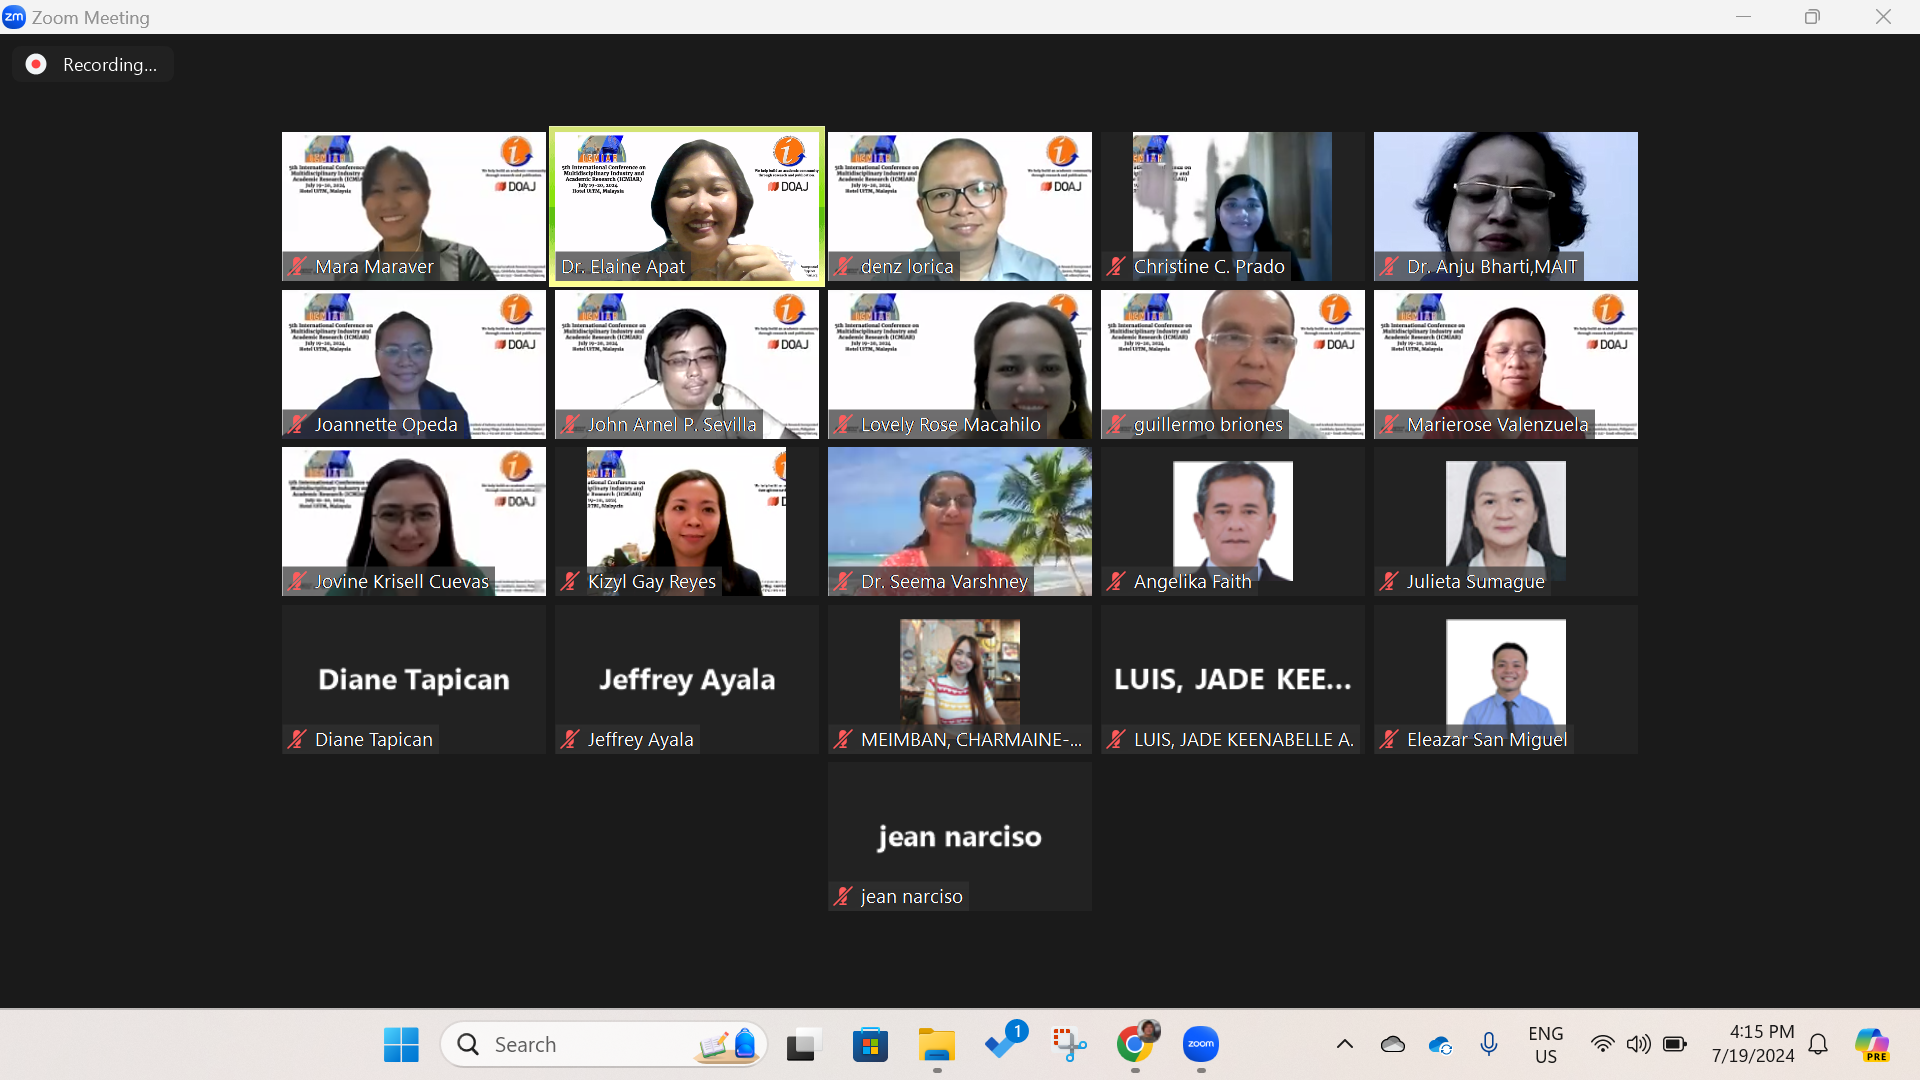Select jean narciso's participant tile
The image size is (1920, 1080).
(x=959, y=836)
